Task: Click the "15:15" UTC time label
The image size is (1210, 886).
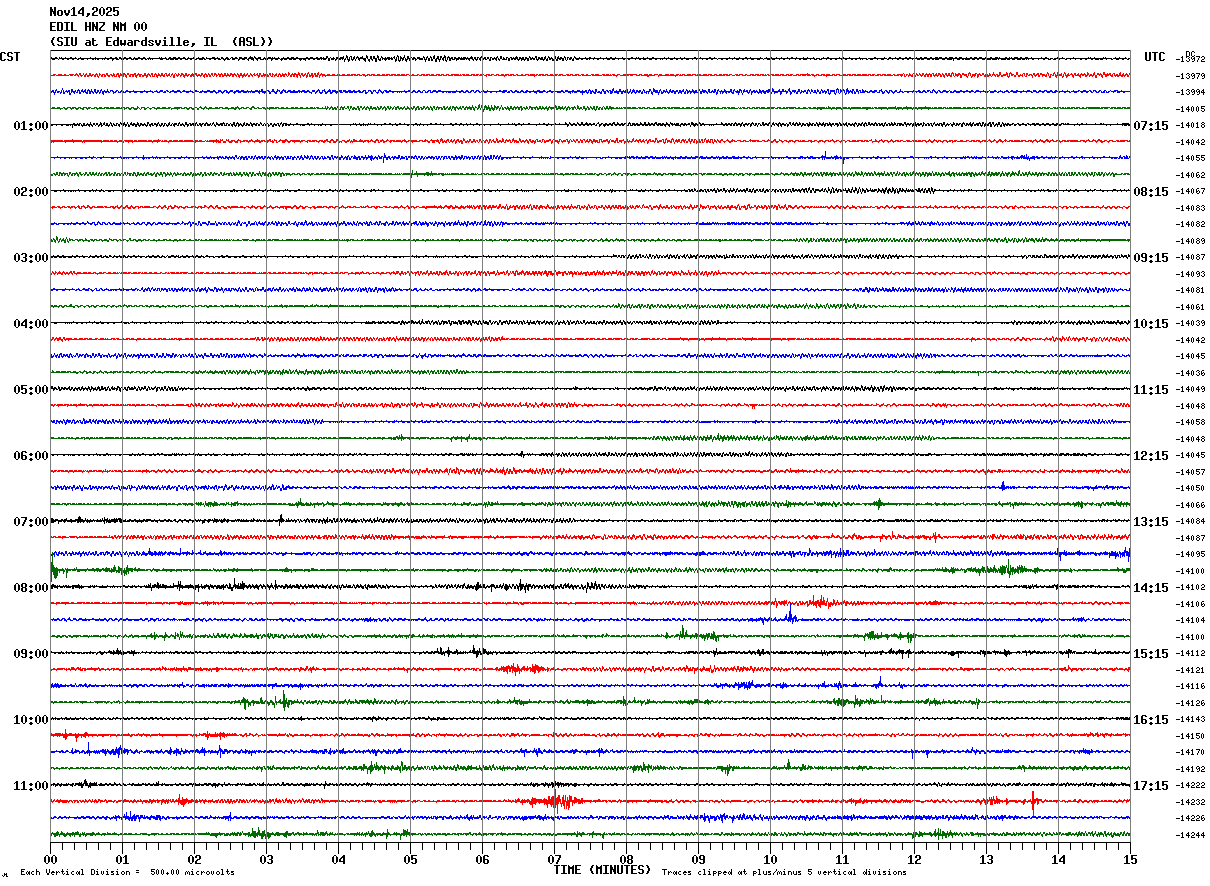Action: pos(1151,654)
